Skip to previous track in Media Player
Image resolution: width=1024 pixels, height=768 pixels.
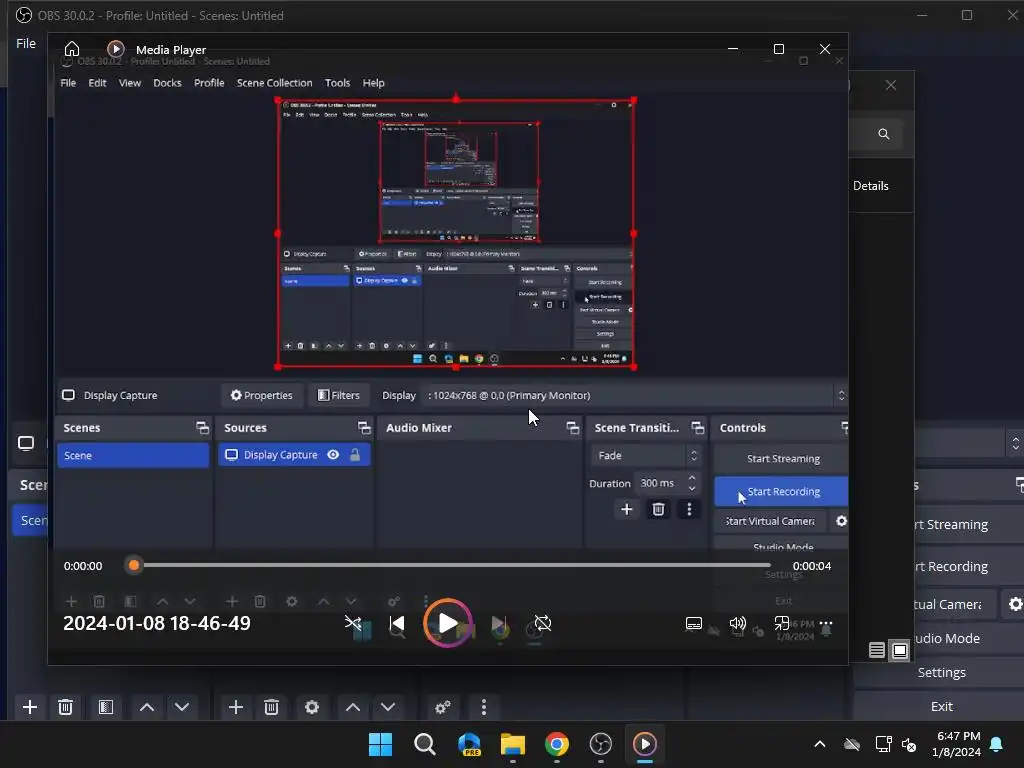[x=396, y=623]
